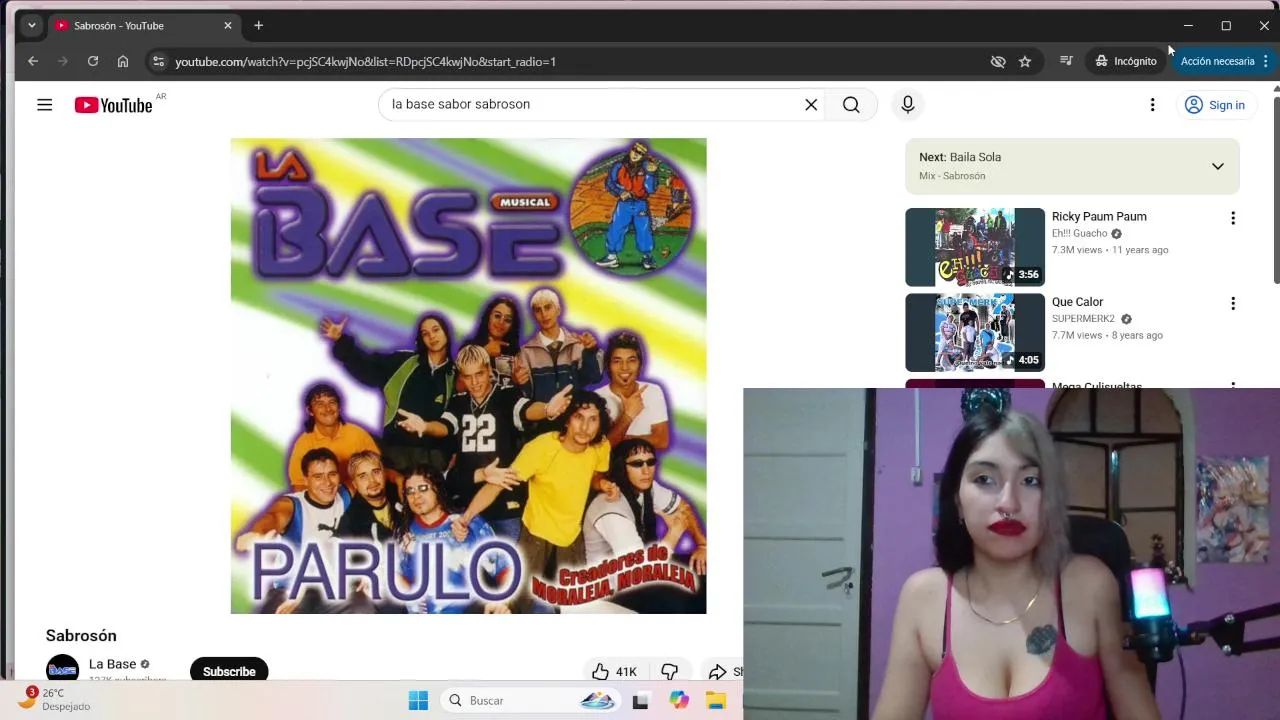Image resolution: width=1280 pixels, height=720 pixels.
Task: Open the YouTube guide hamburger menu
Action: (44, 104)
